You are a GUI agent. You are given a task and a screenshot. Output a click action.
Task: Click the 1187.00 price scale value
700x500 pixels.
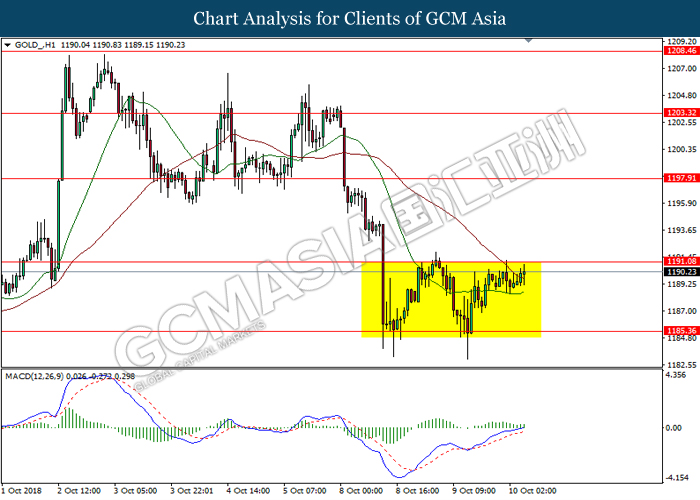[682, 311]
